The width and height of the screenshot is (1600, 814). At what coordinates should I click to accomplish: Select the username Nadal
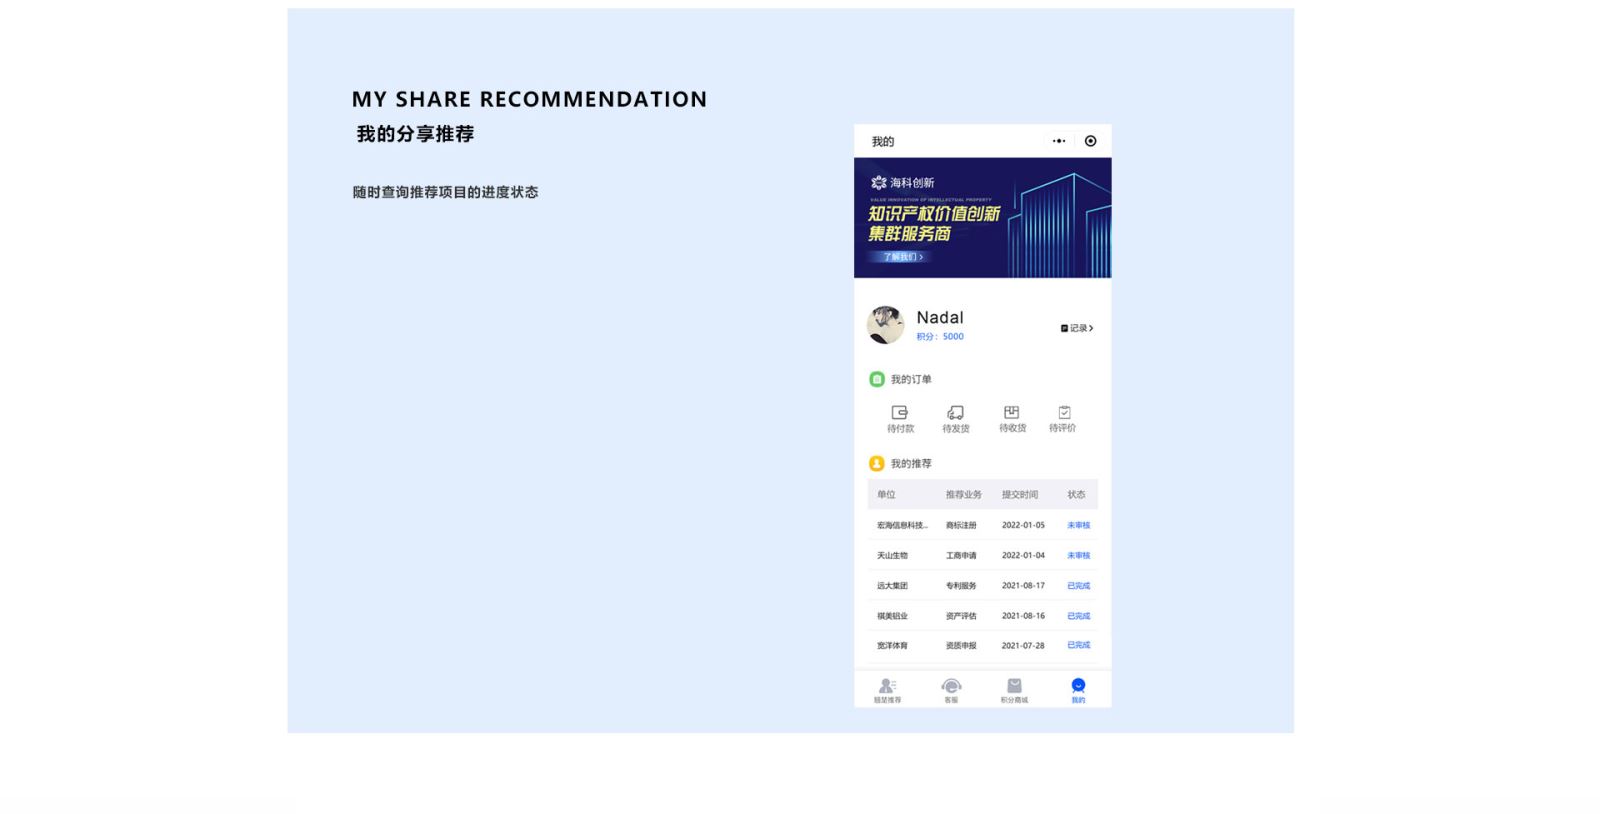pos(940,317)
